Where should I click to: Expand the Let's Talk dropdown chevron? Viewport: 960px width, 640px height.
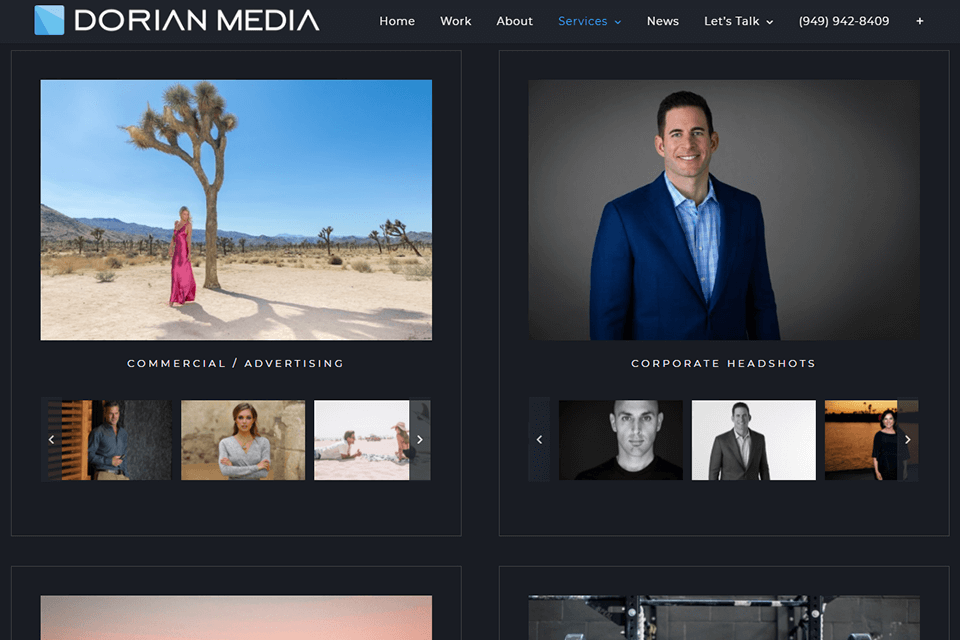coord(770,22)
